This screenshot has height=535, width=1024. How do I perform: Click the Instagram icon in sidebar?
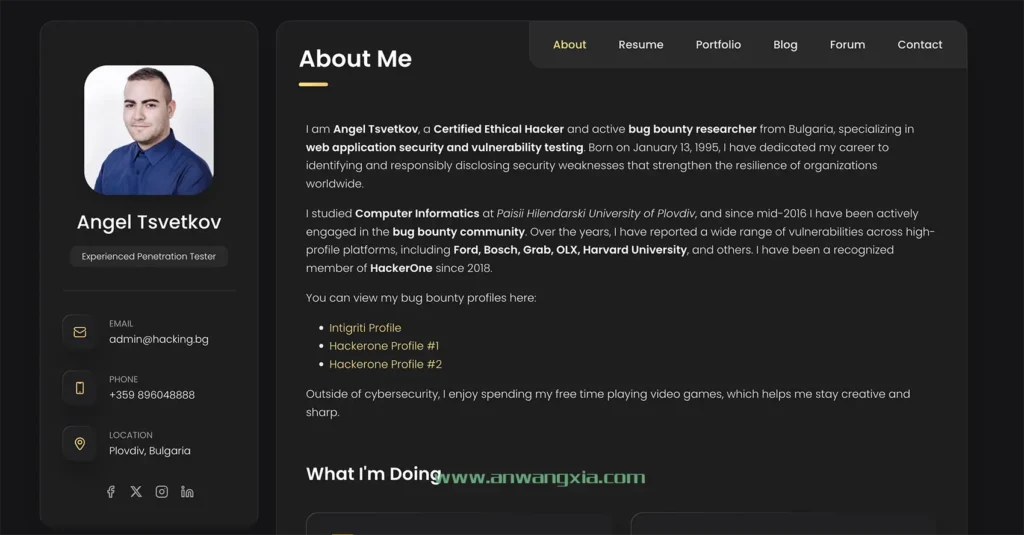[162, 492]
